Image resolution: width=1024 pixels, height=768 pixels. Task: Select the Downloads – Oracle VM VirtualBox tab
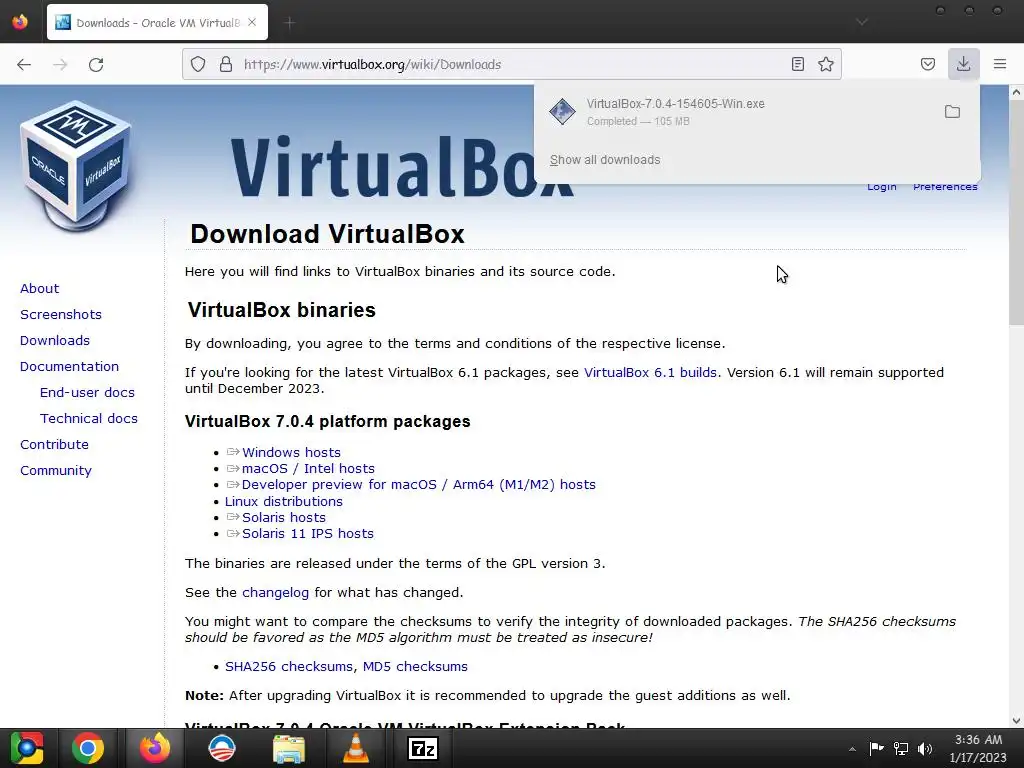(157, 22)
